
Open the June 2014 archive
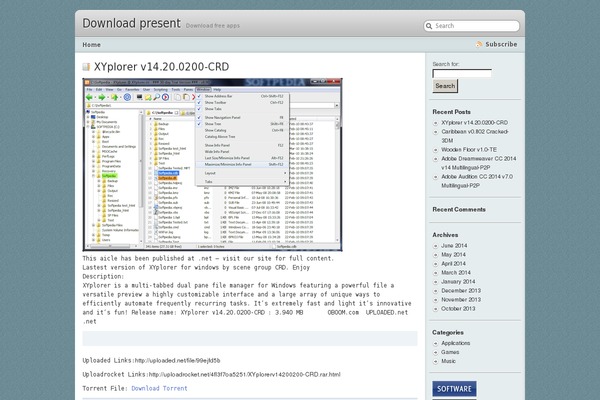point(454,246)
